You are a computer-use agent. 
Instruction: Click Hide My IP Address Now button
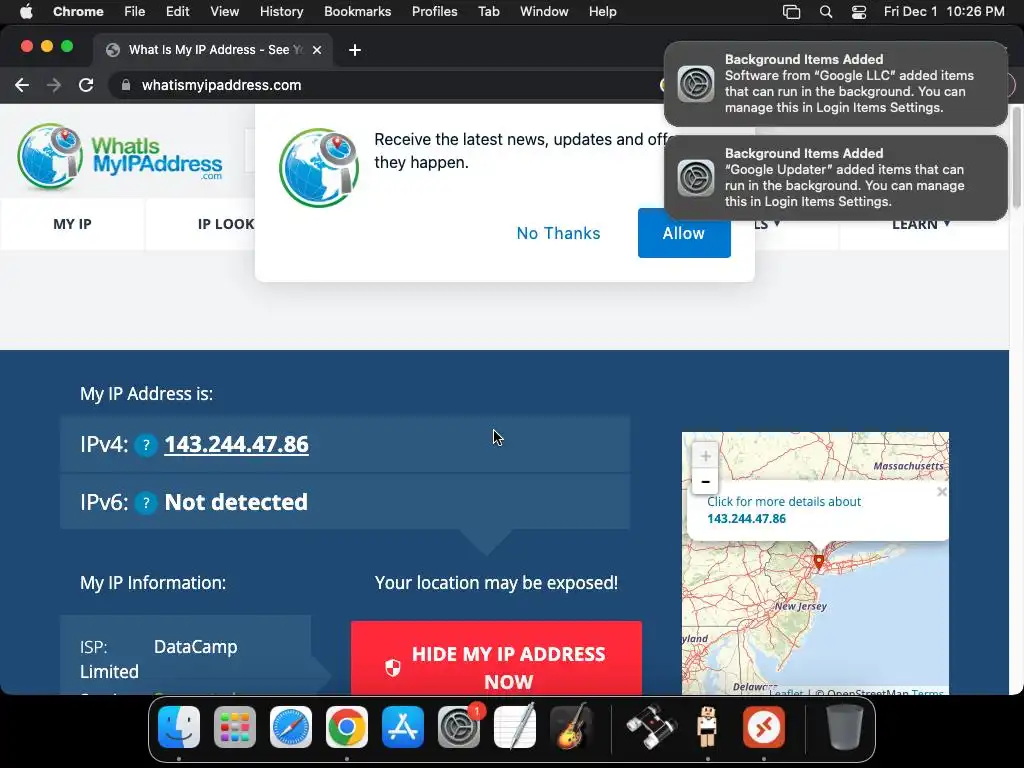click(496, 658)
